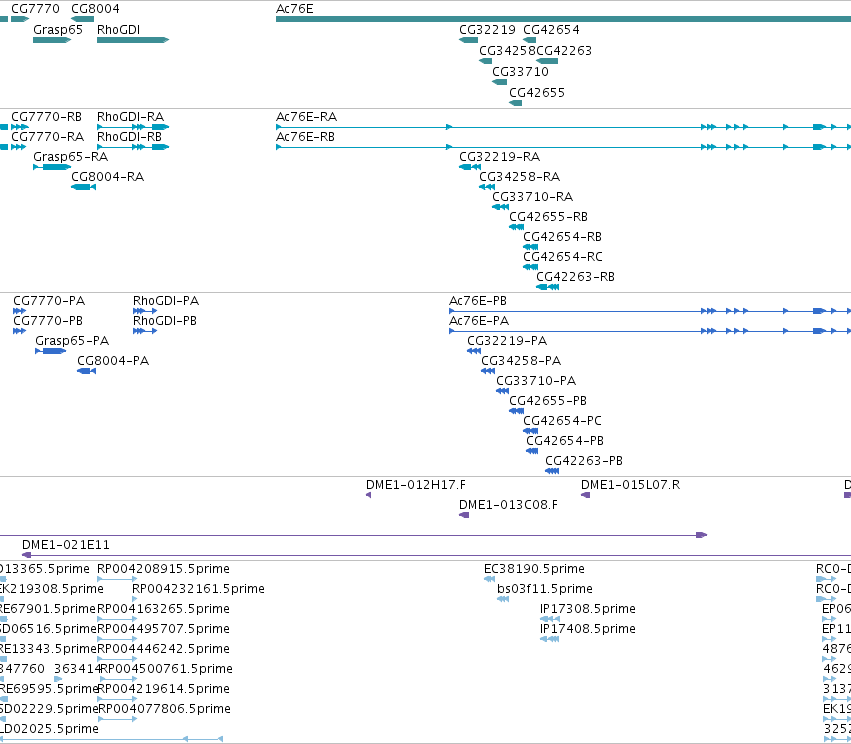Select EST RP004163265.5prime
The width and height of the screenshot is (851, 744).
point(163,609)
